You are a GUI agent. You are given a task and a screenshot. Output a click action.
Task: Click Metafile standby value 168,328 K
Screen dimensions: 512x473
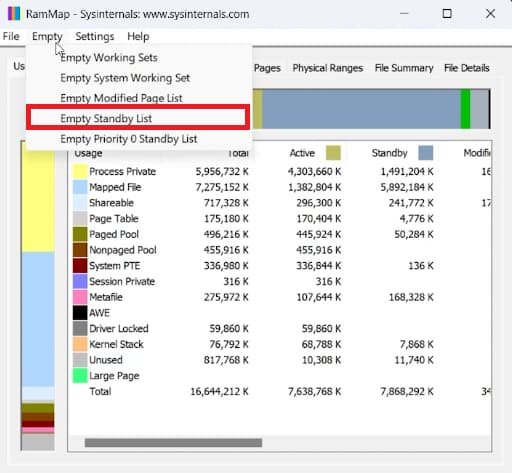[x=411, y=297]
